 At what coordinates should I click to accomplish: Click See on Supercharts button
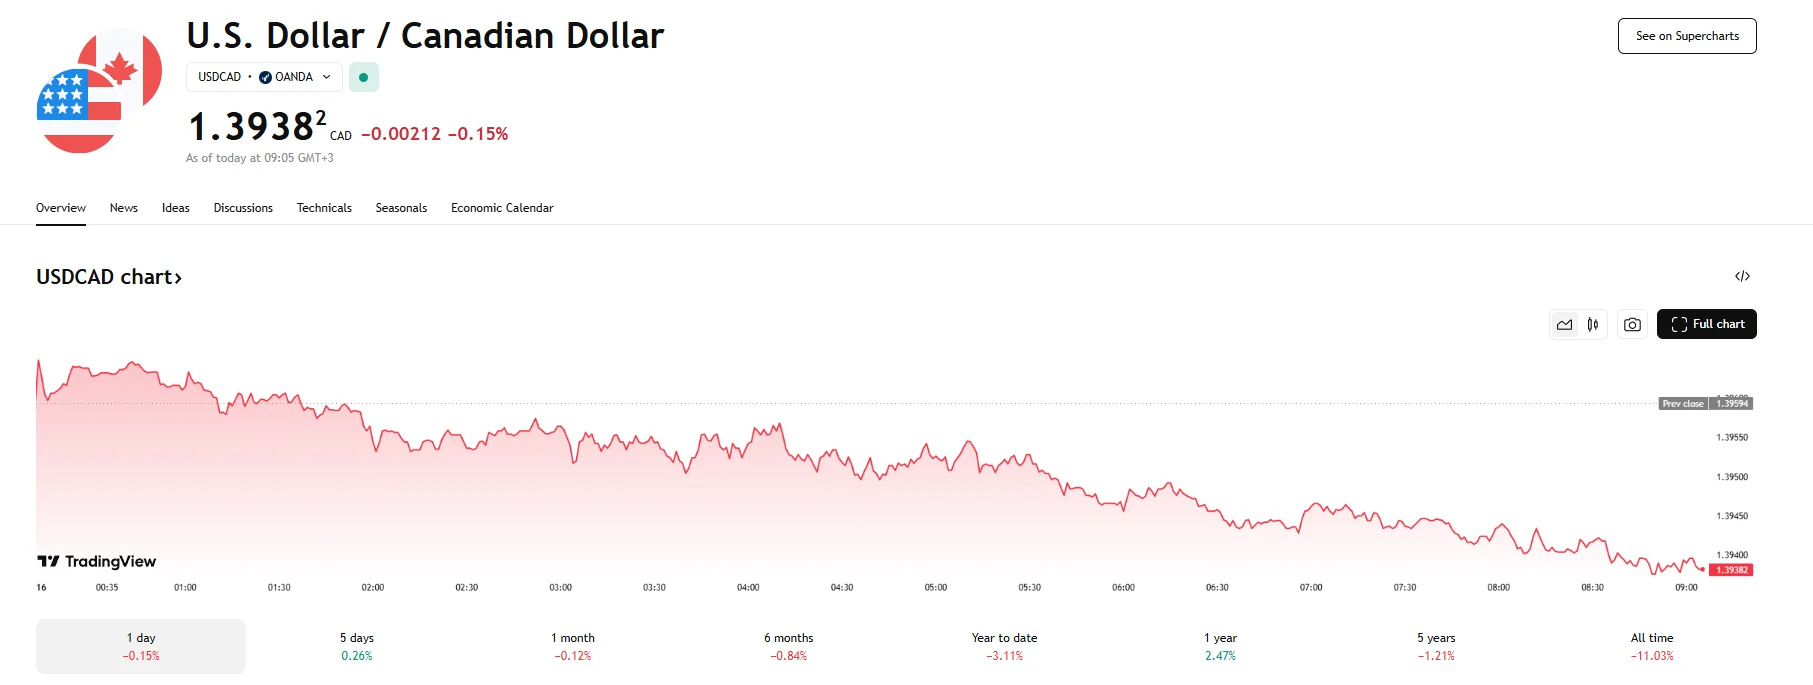tap(1687, 36)
